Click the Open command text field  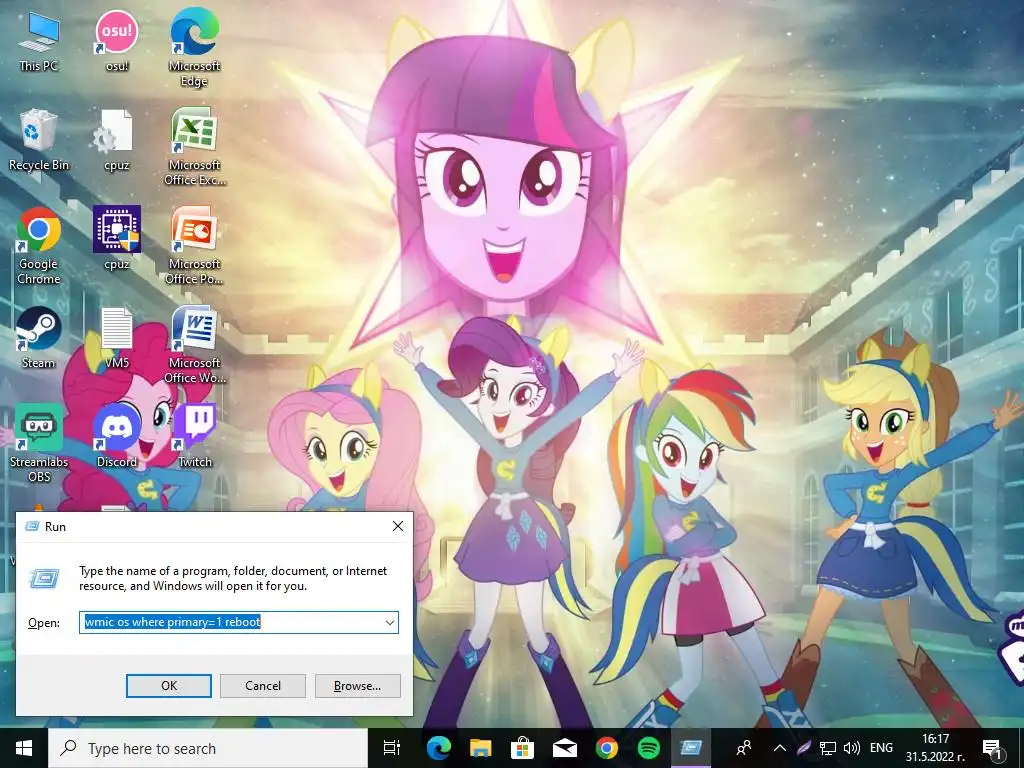pyautogui.click(x=231, y=622)
